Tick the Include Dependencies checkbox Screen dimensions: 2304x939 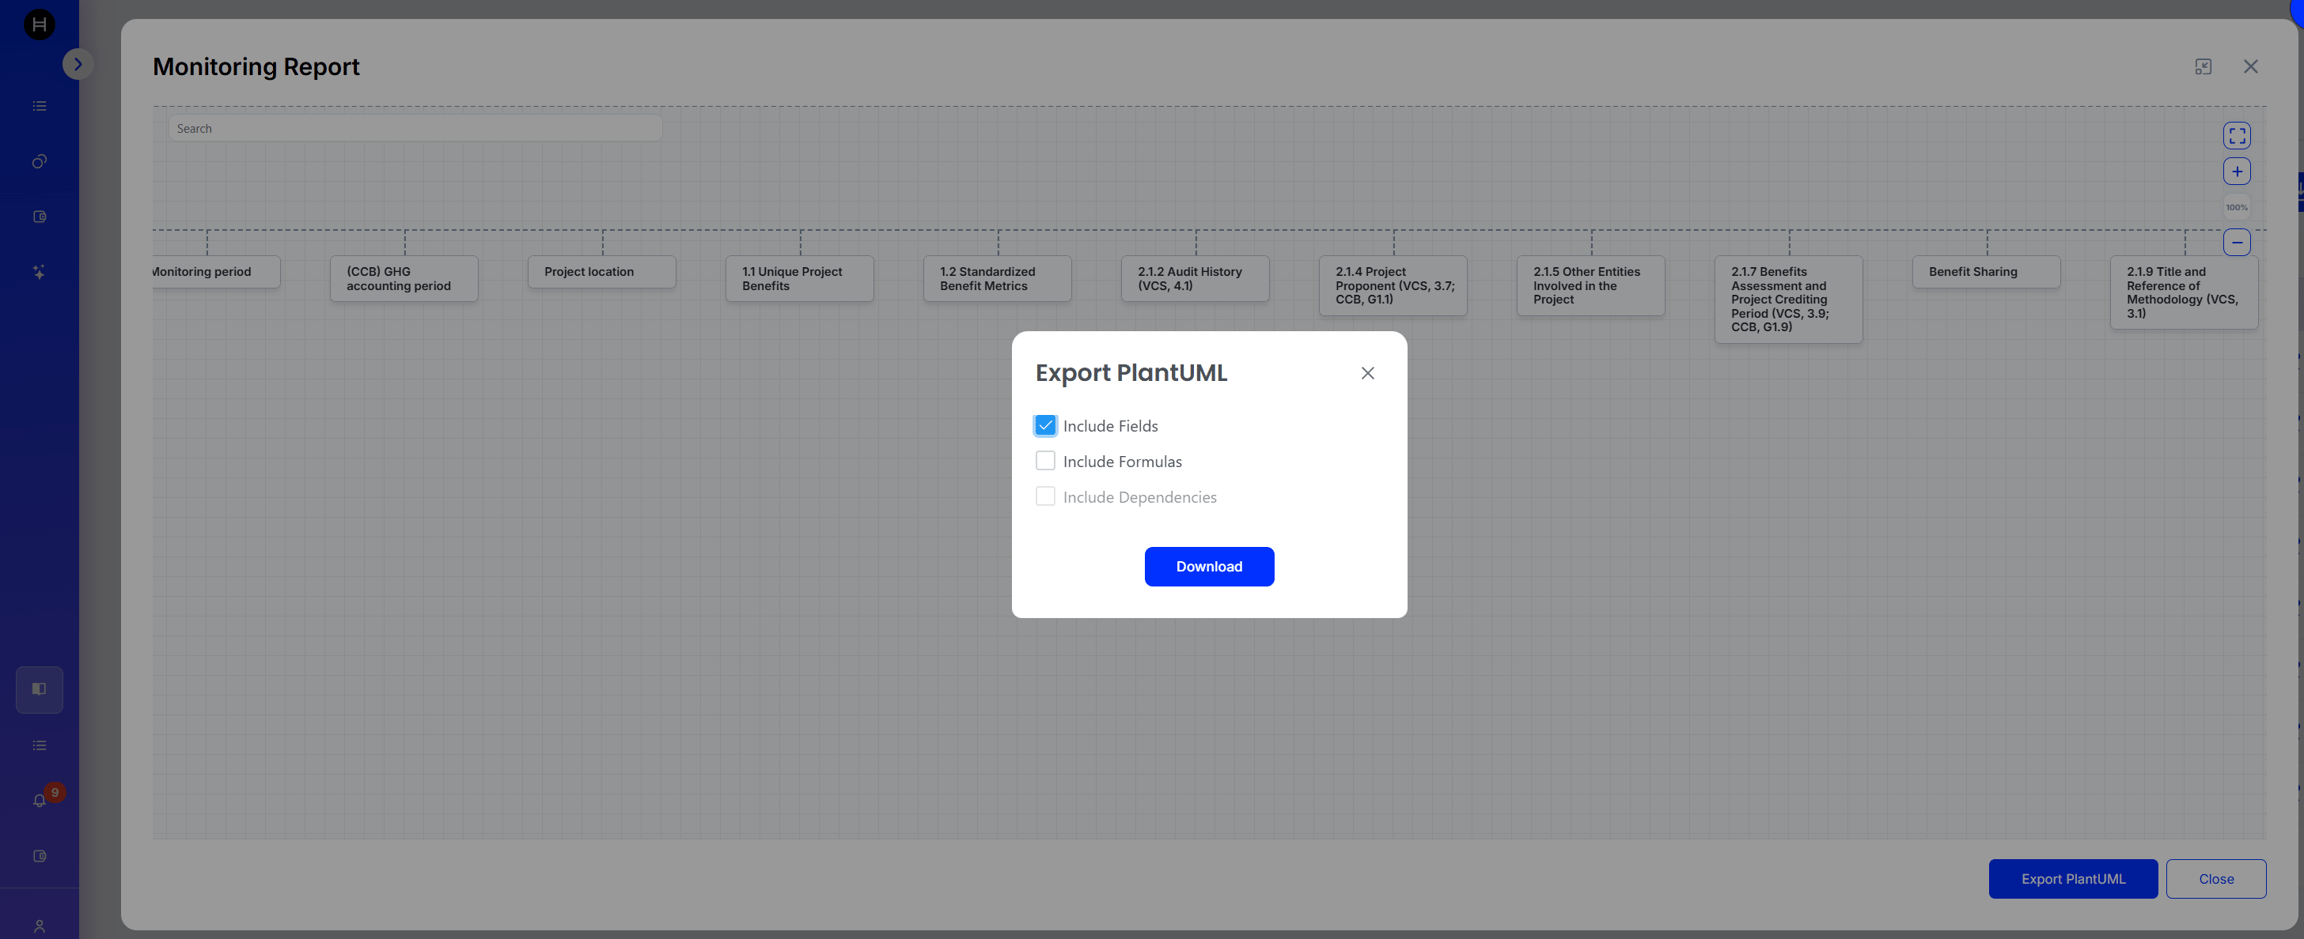tap(1045, 497)
